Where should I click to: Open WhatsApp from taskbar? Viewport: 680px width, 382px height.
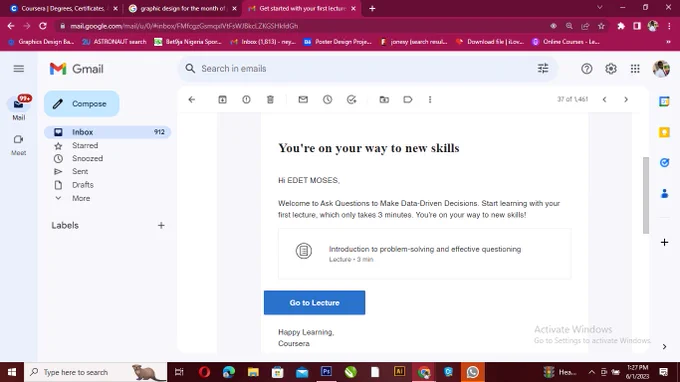pyautogui.click(x=473, y=372)
